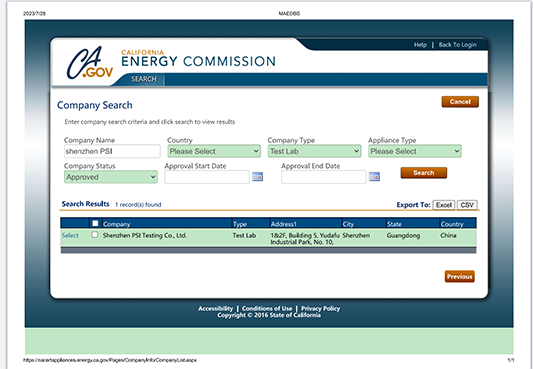533x369 pixels.
Task: Click the Select link in results row
Action: click(x=70, y=235)
